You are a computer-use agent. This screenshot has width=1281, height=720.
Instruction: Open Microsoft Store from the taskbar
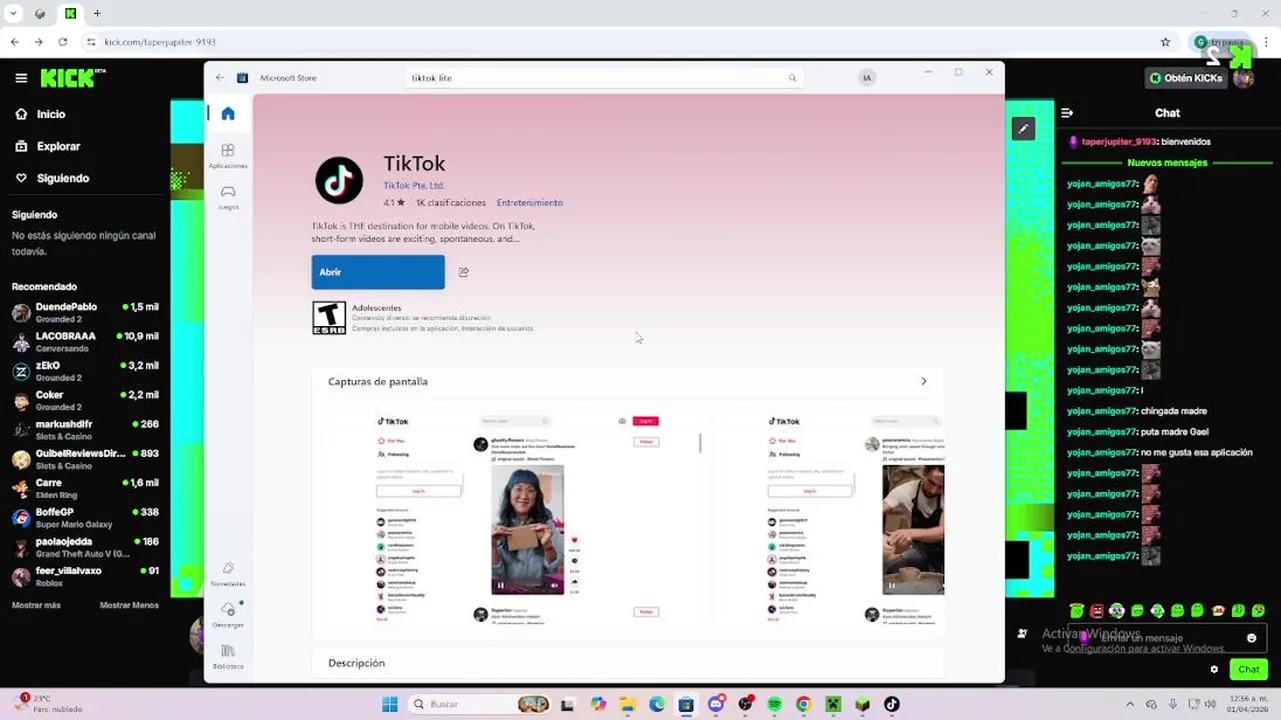point(686,704)
